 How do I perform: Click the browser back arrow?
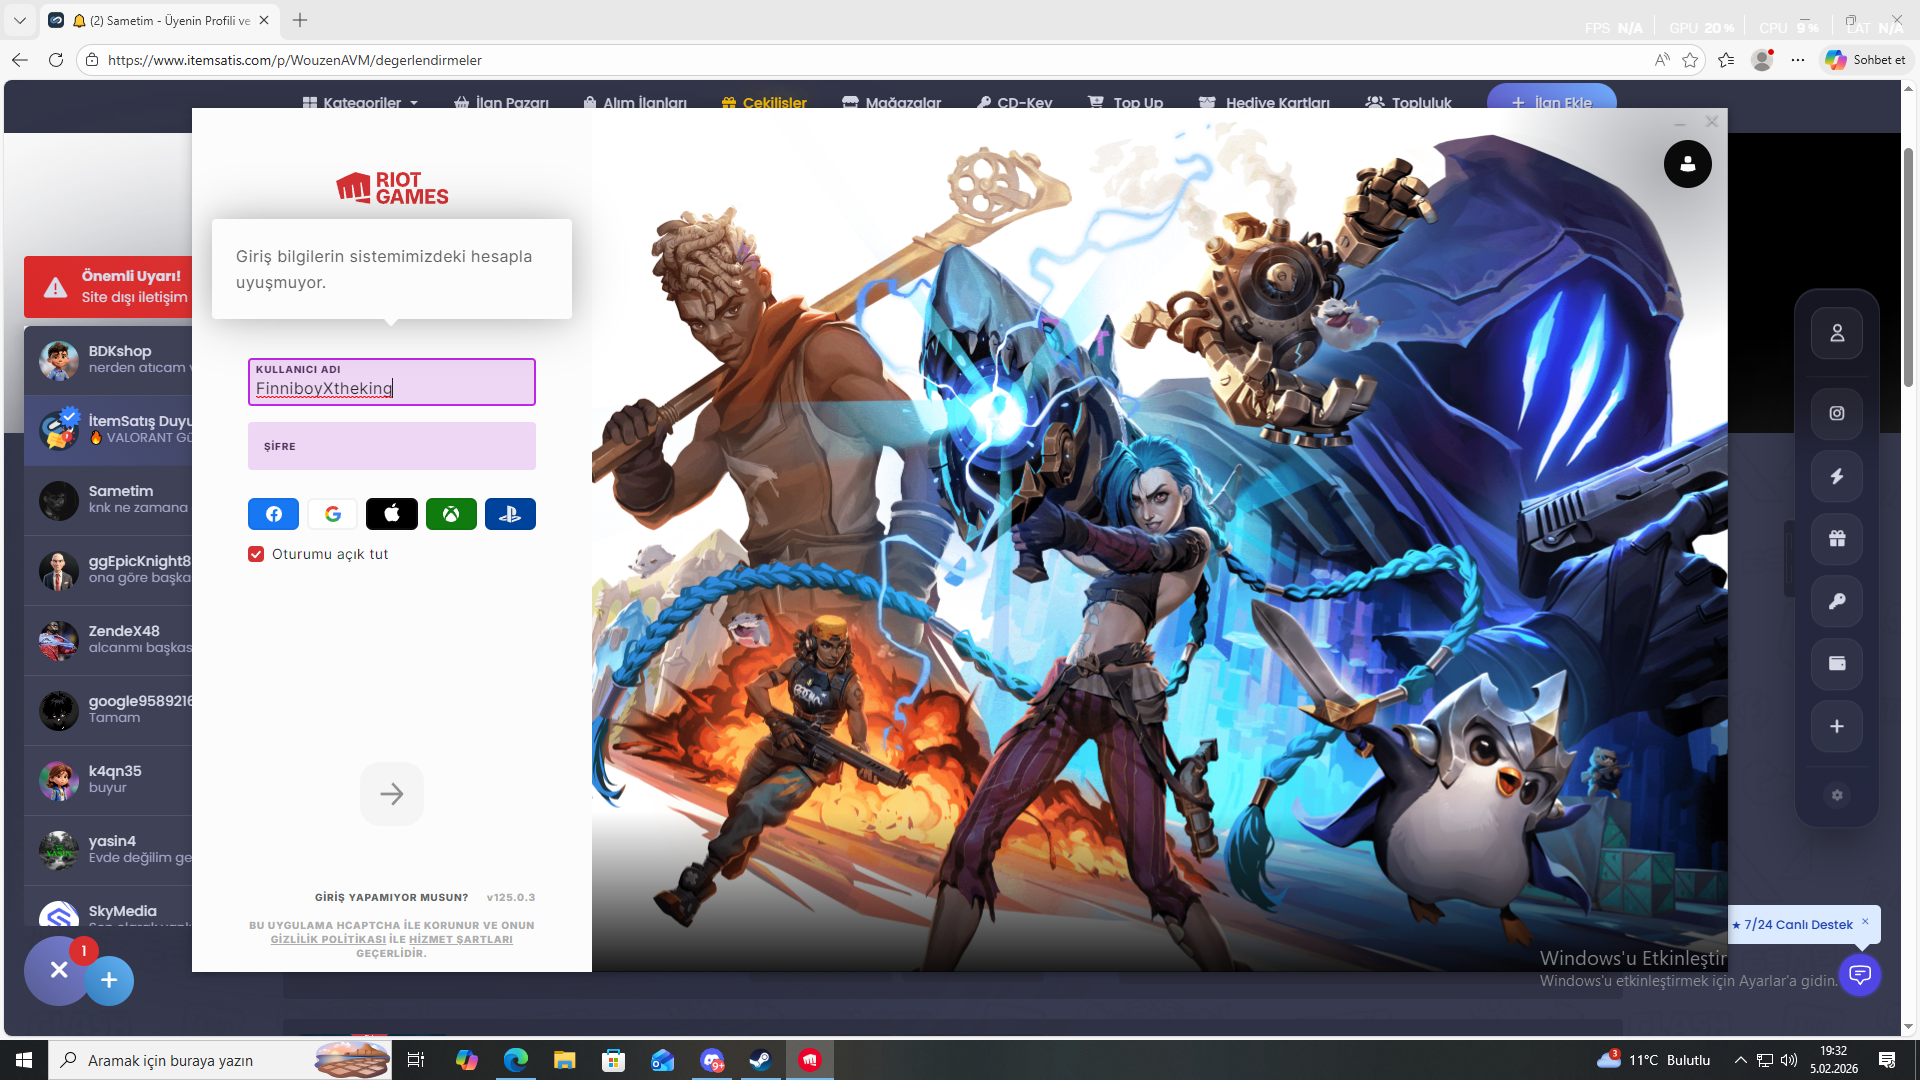coord(20,60)
